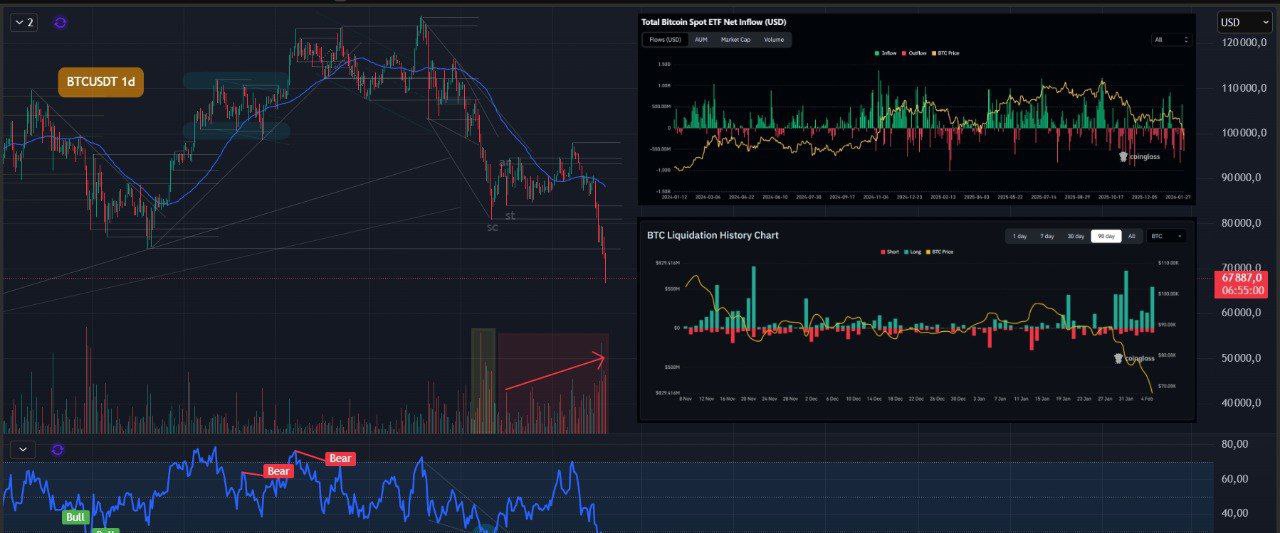Click the BTCUSDT 1d text label
The image size is (1280, 533).
(100, 82)
